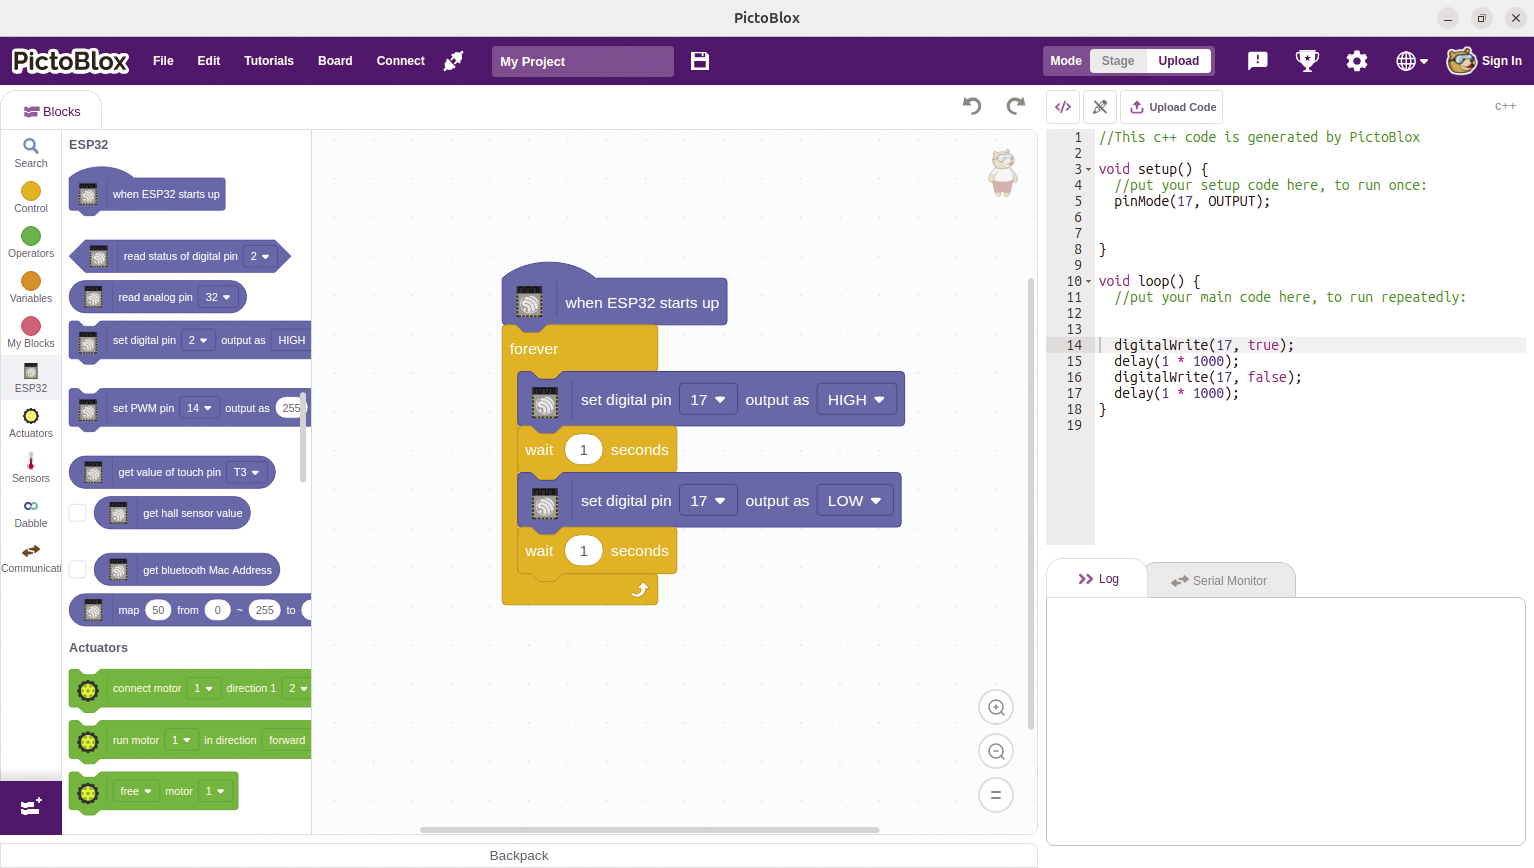The width and height of the screenshot is (1534, 868).
Task: Click the block palette scrollbar
Action: [302, 435]
